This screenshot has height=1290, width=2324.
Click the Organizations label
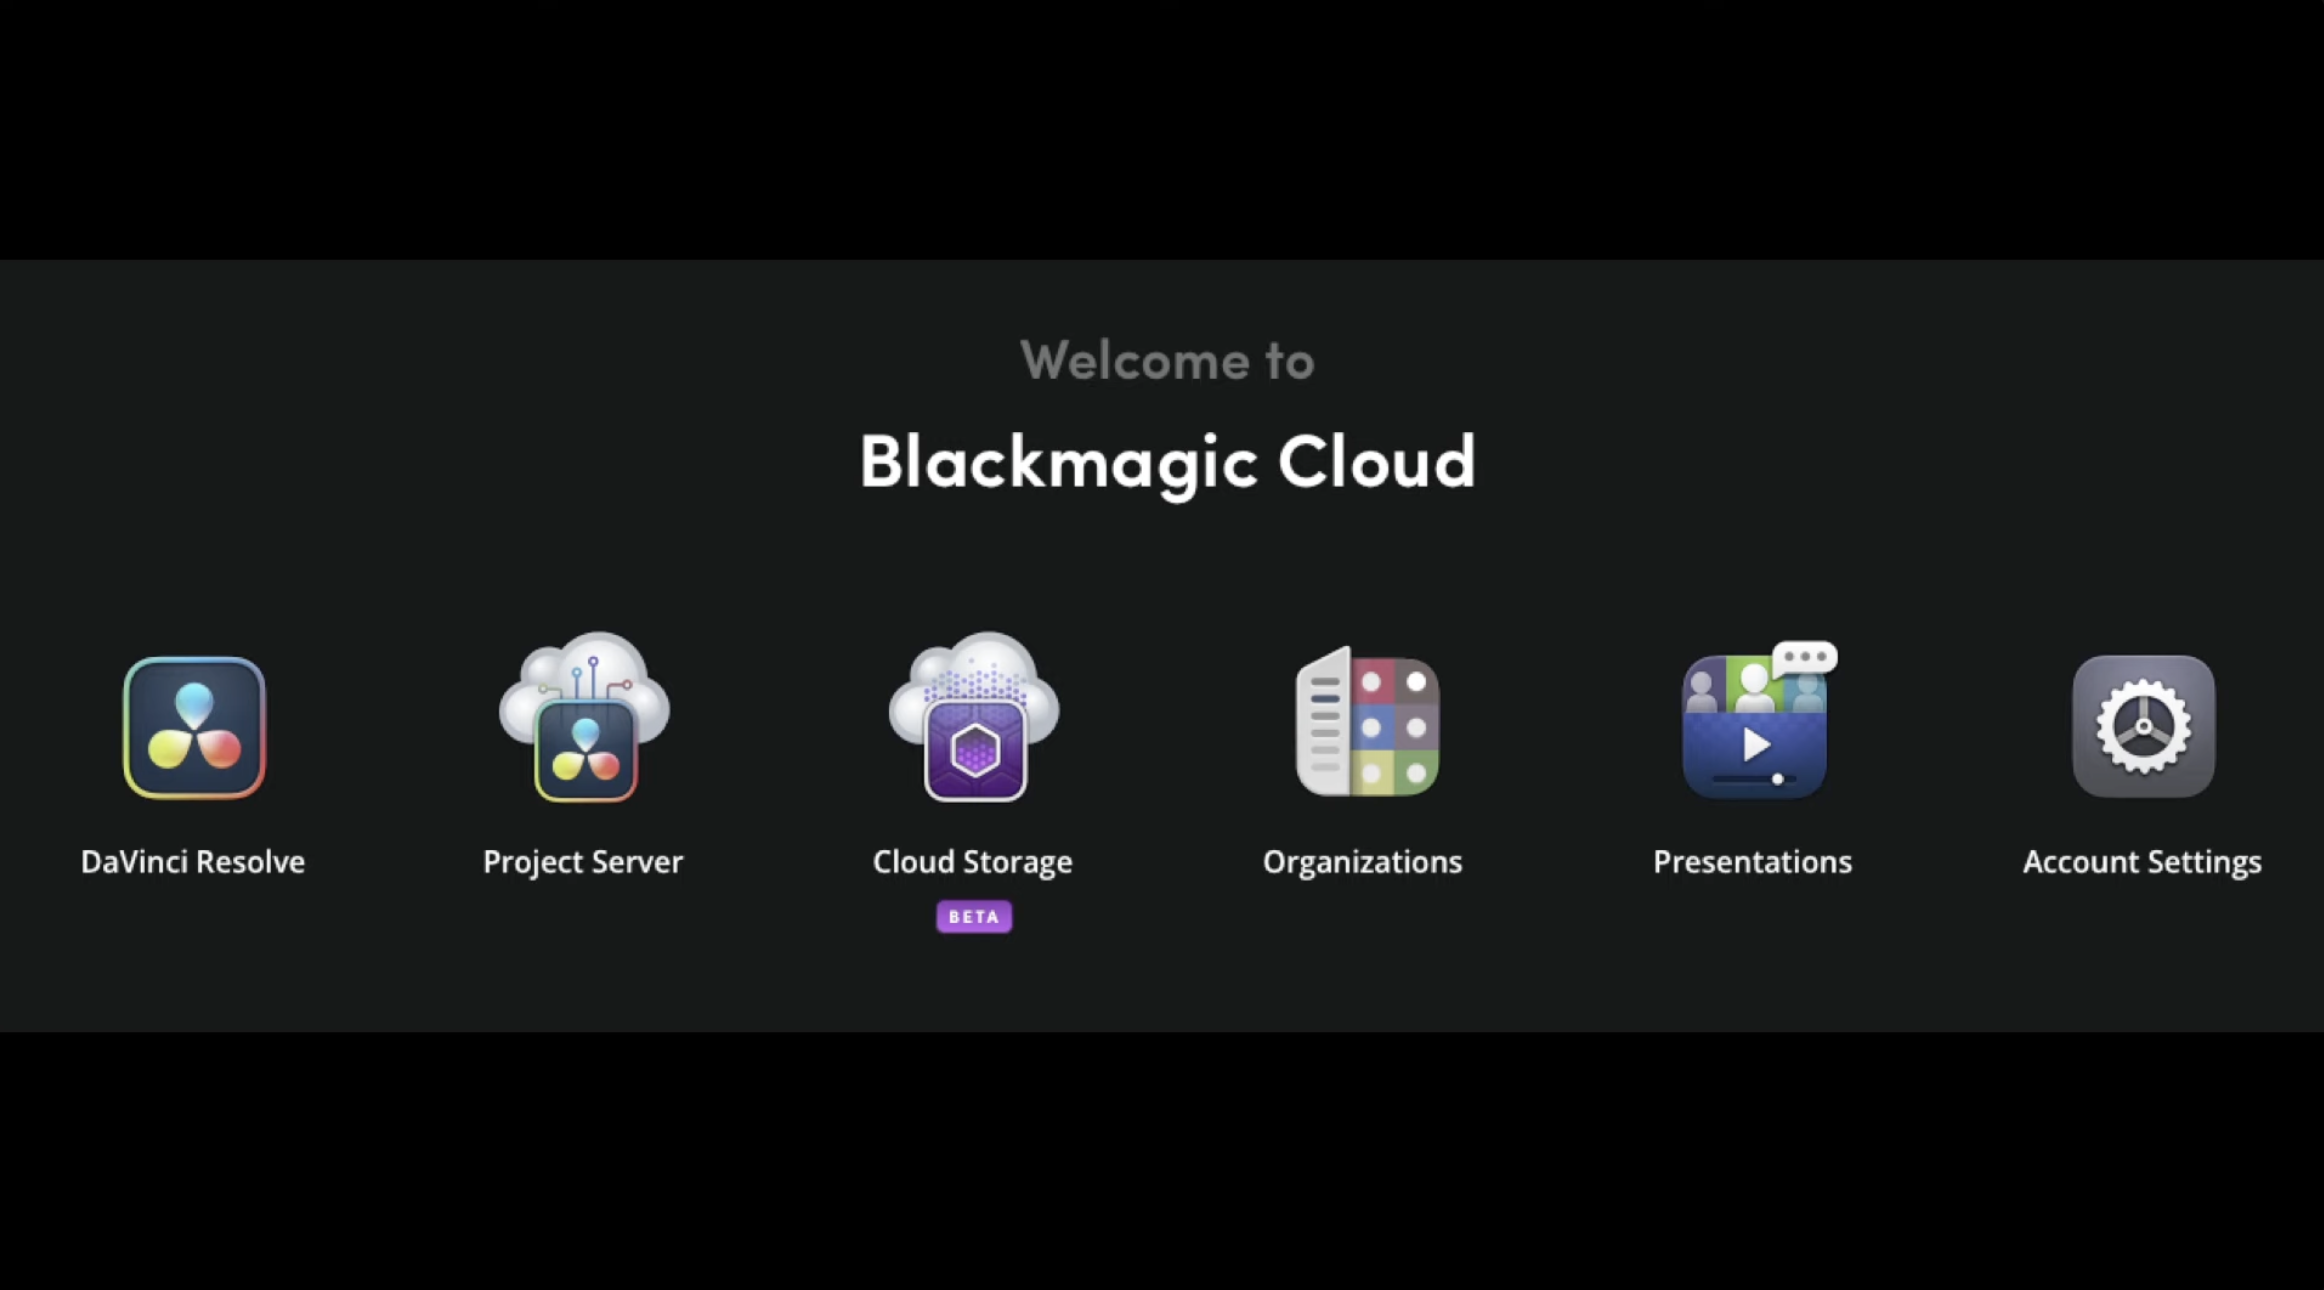(1362, 862)
